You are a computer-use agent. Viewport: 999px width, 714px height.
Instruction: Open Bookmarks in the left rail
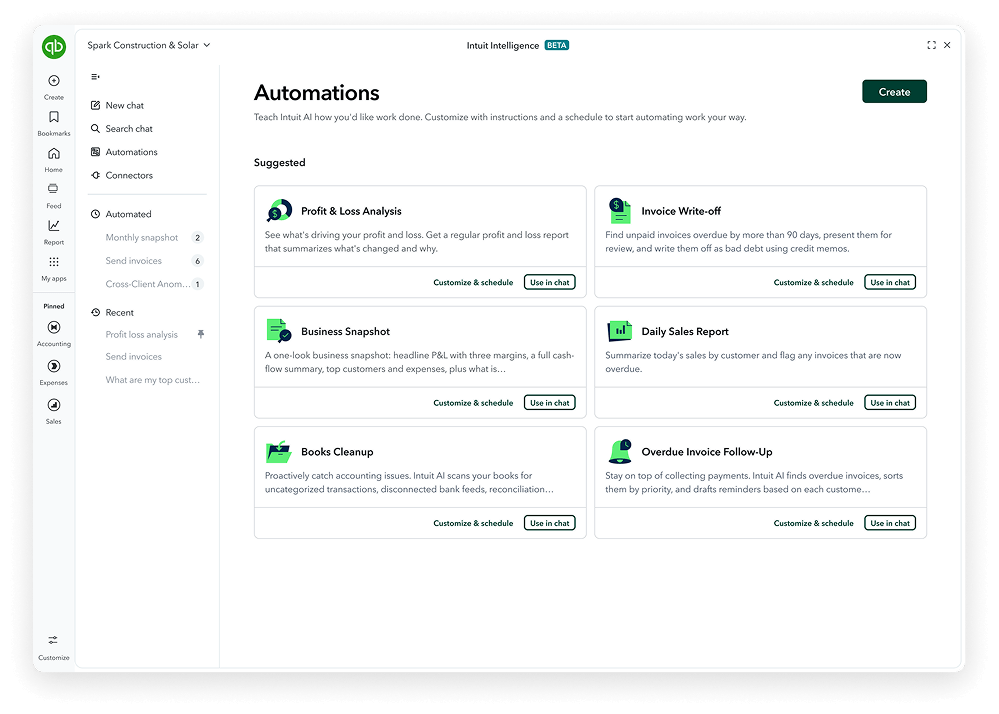tap(54, 117)
